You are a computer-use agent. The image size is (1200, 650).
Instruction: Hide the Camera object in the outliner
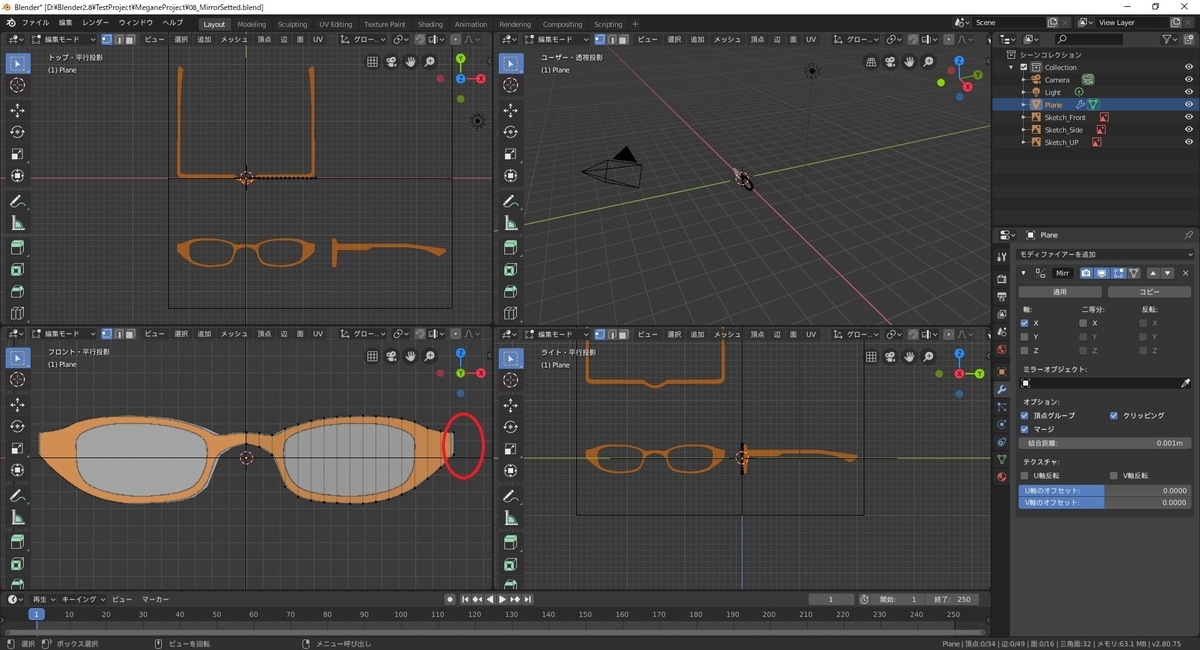(x=1189, y=79)
